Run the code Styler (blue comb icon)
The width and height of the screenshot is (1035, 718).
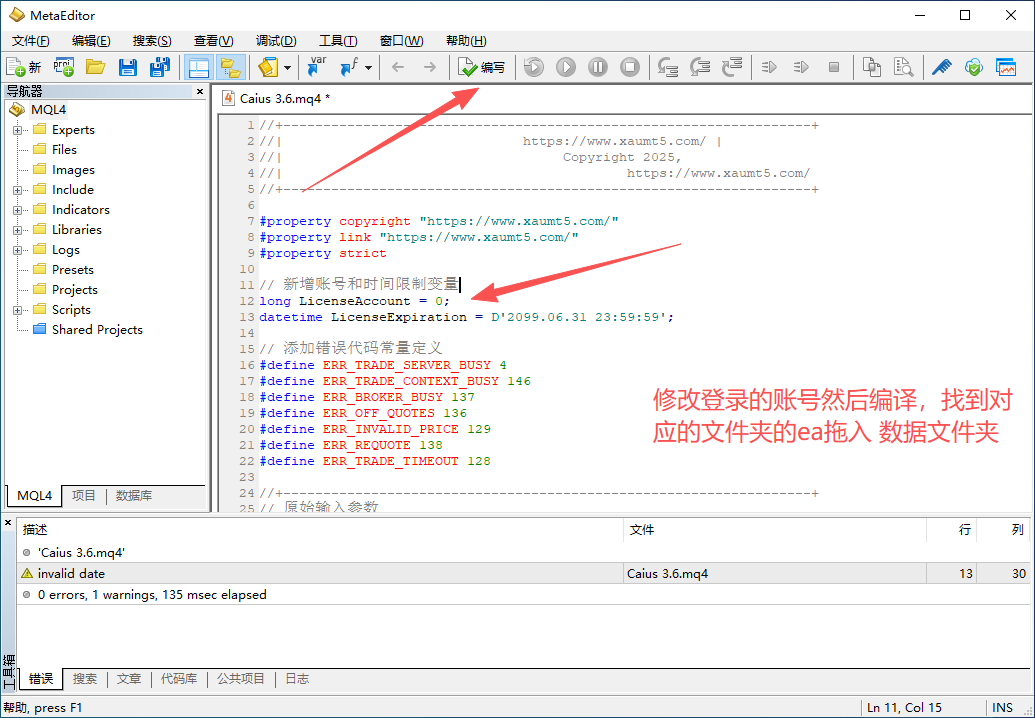coord(942,67)
